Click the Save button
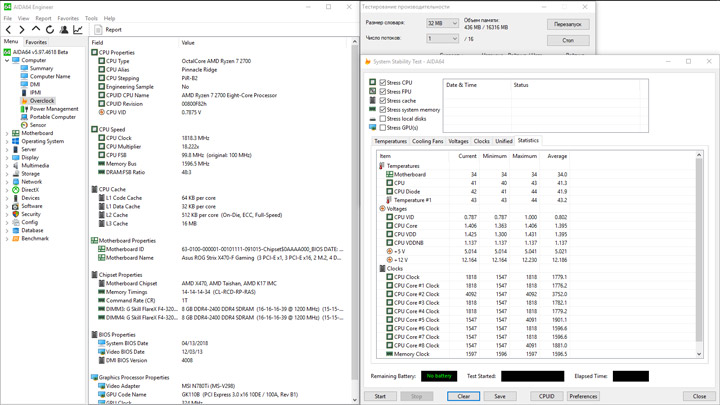This screenshot has width=720, height=405. point(500,396)
